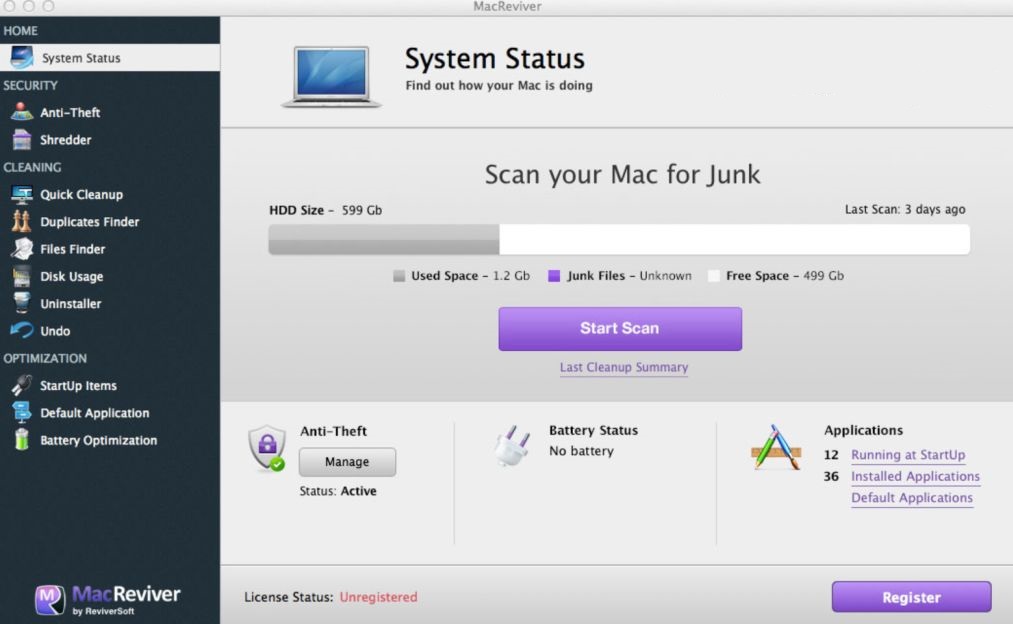Click the System Status laptop icon in sidebar
The image size is (1013, 624).
21,57
